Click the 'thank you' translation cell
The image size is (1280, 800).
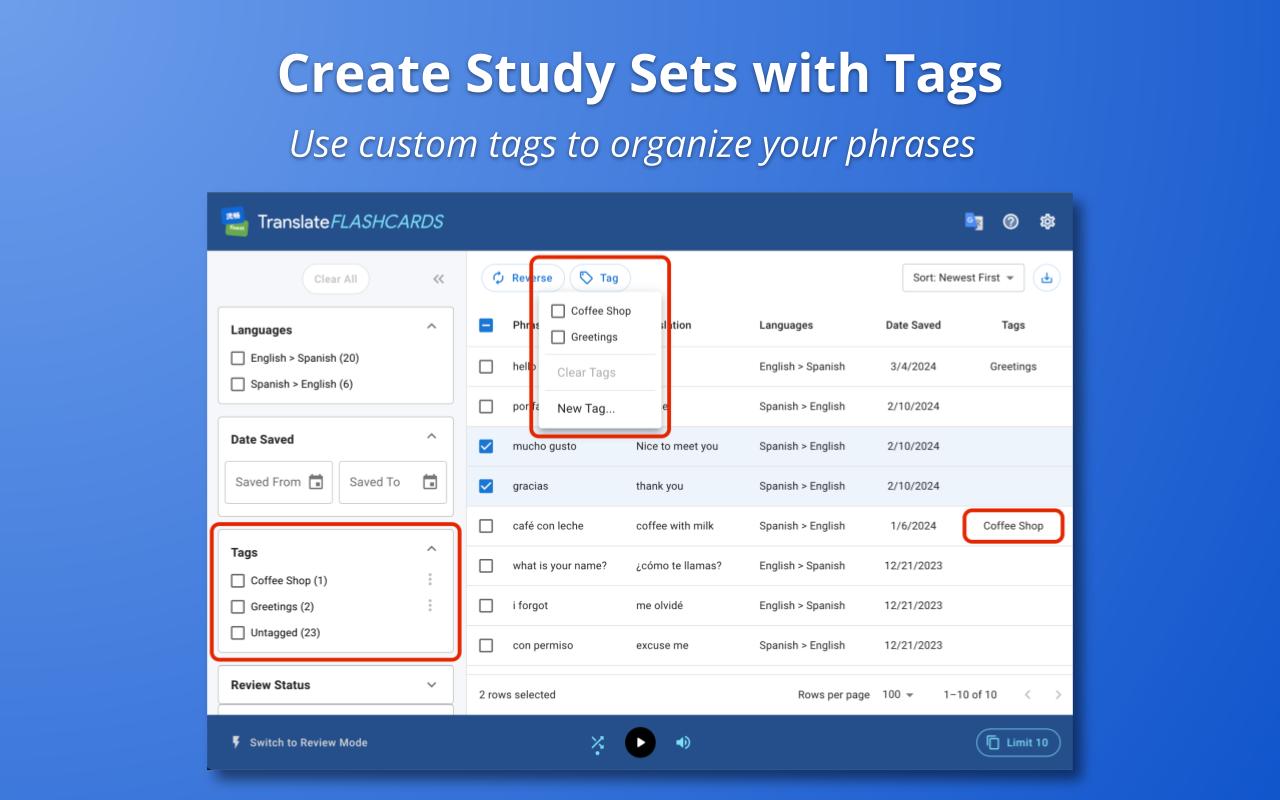click(660, 486)
